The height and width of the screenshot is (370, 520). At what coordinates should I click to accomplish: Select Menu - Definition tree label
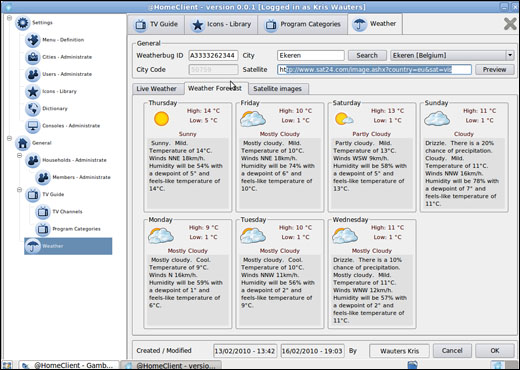pyautogui.click(x=63, y=40)
